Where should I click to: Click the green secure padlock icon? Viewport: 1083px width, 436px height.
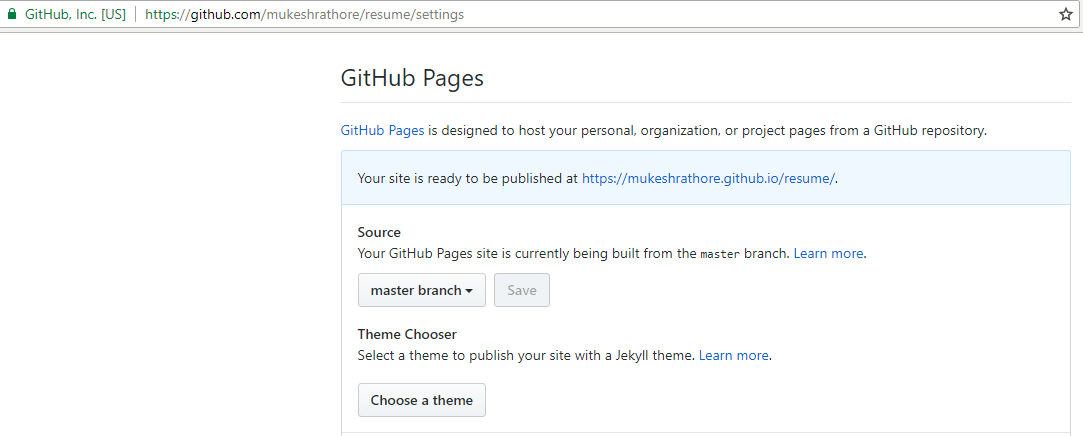pos(12,15)
